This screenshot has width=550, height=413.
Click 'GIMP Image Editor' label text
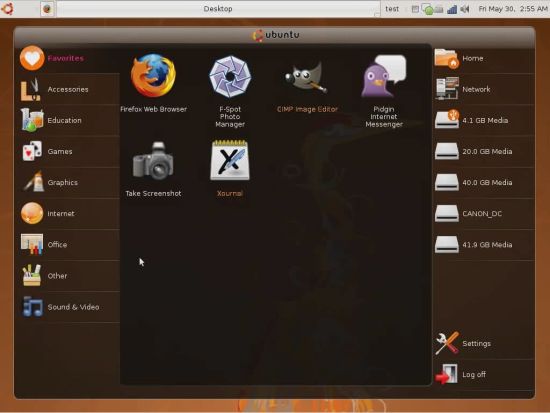tap(307, 109)
